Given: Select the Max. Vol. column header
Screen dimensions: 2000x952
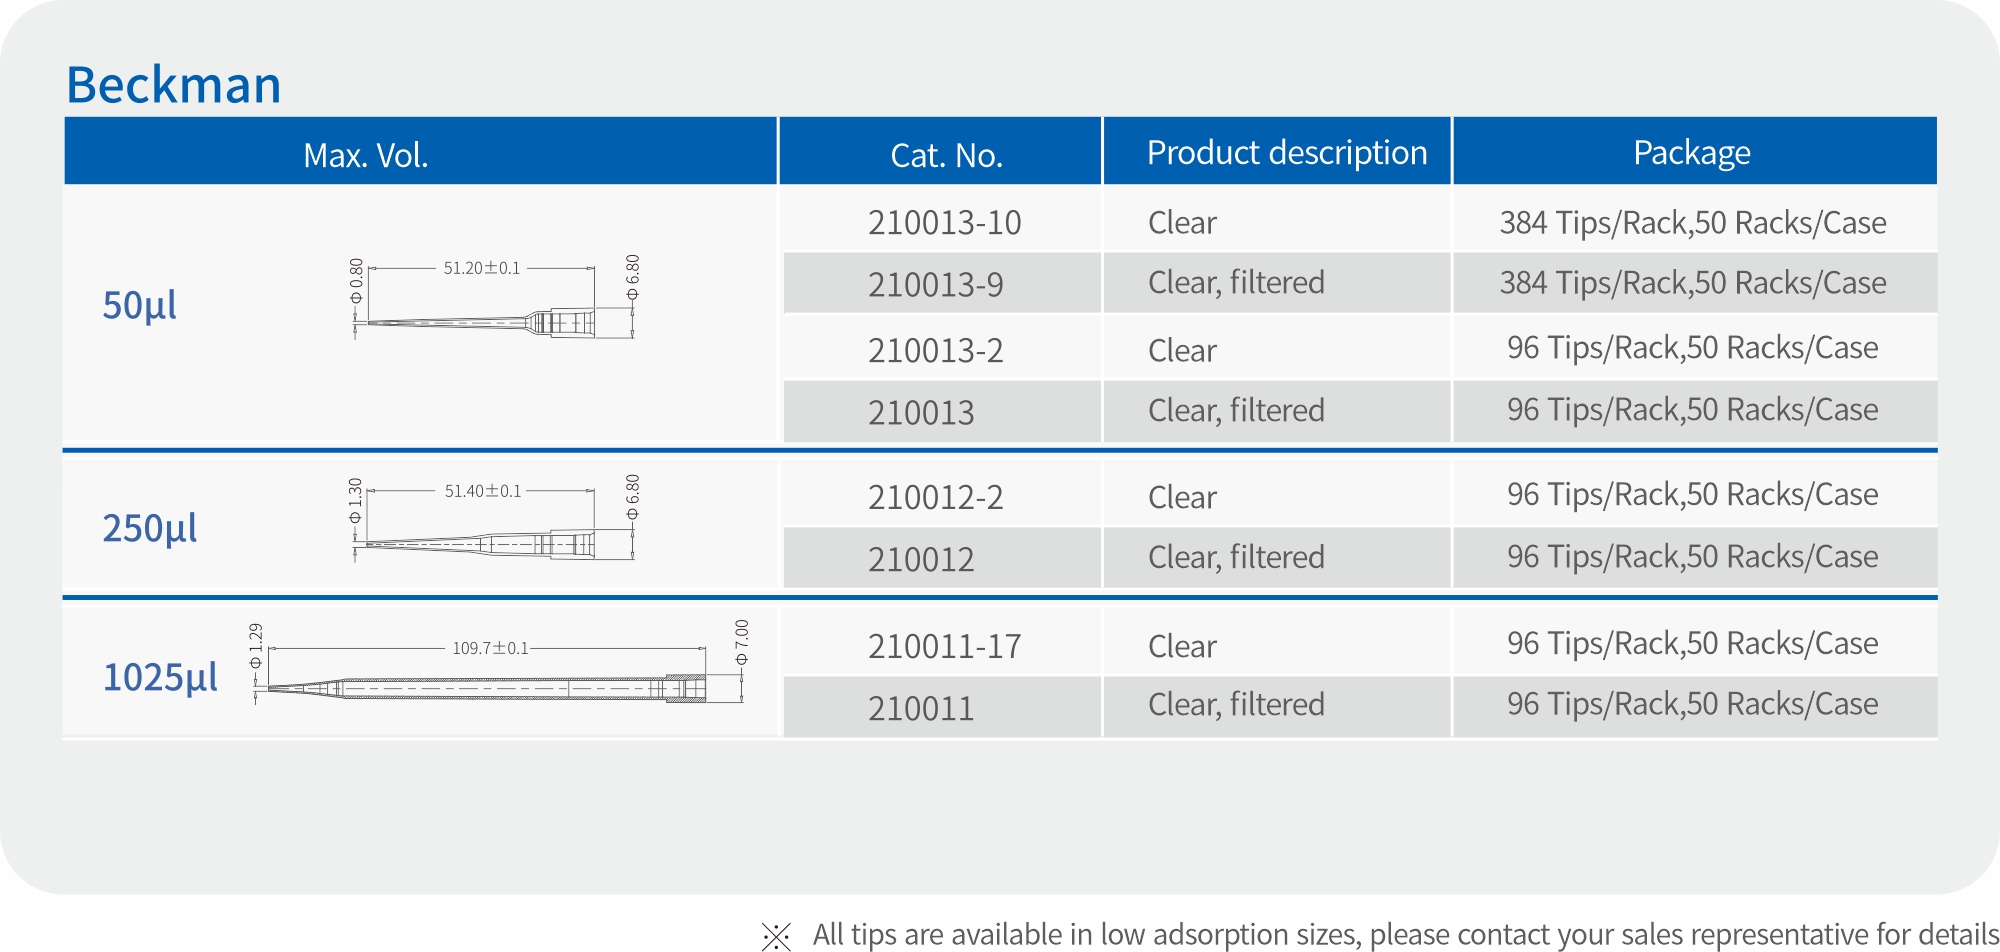Looking at the screenshot, I should pos(366,155).
